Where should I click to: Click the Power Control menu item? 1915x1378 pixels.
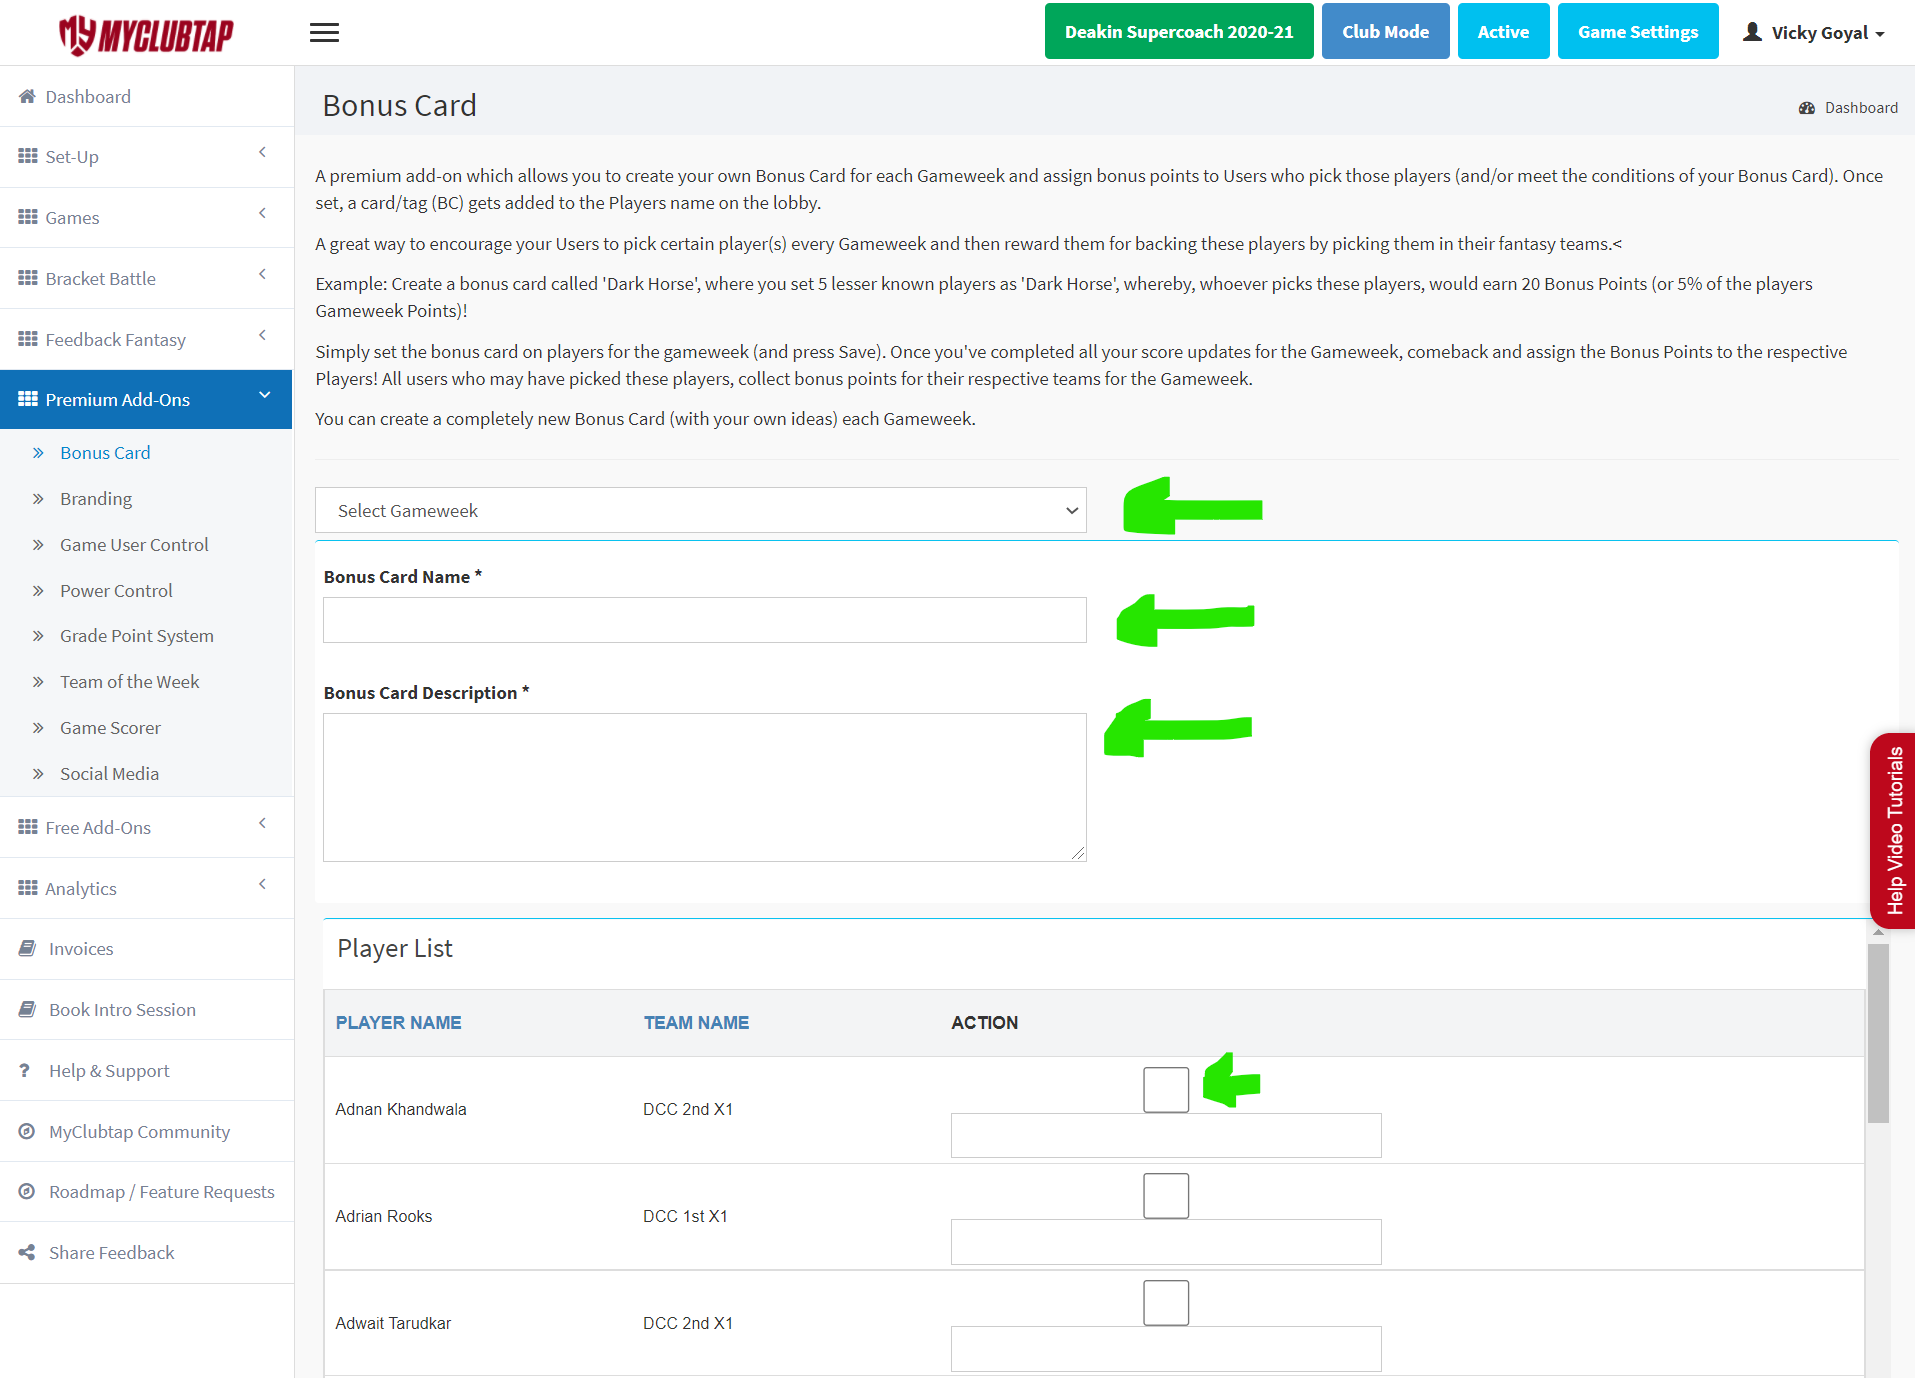tap(116, 591)
